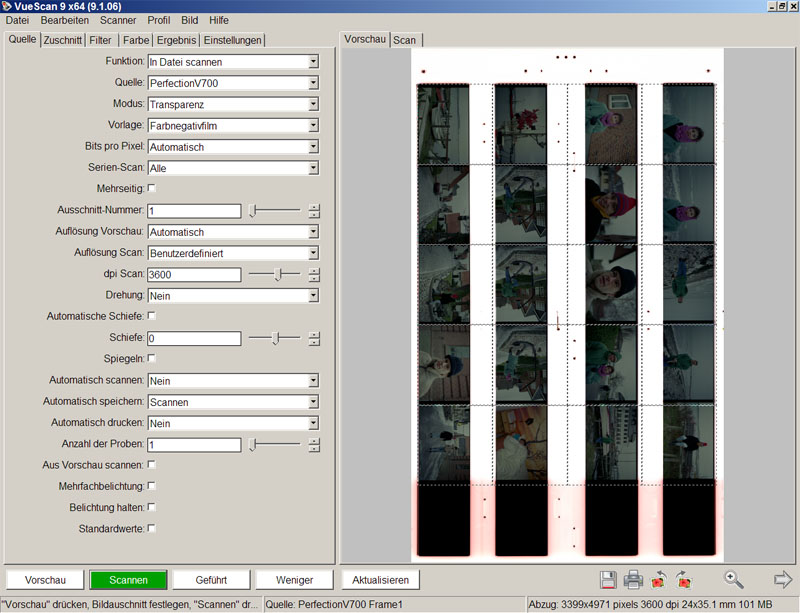Enable the Mehrseitig checkbox

[x=152, y=188]
